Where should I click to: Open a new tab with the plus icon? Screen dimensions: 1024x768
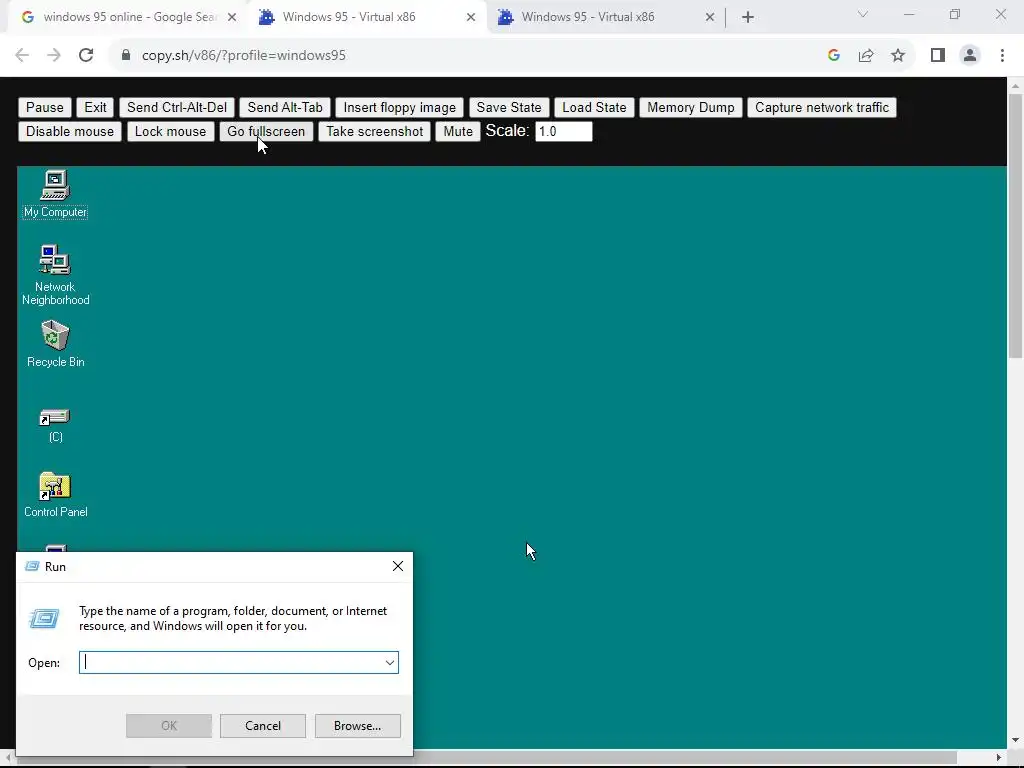[748, 17]
